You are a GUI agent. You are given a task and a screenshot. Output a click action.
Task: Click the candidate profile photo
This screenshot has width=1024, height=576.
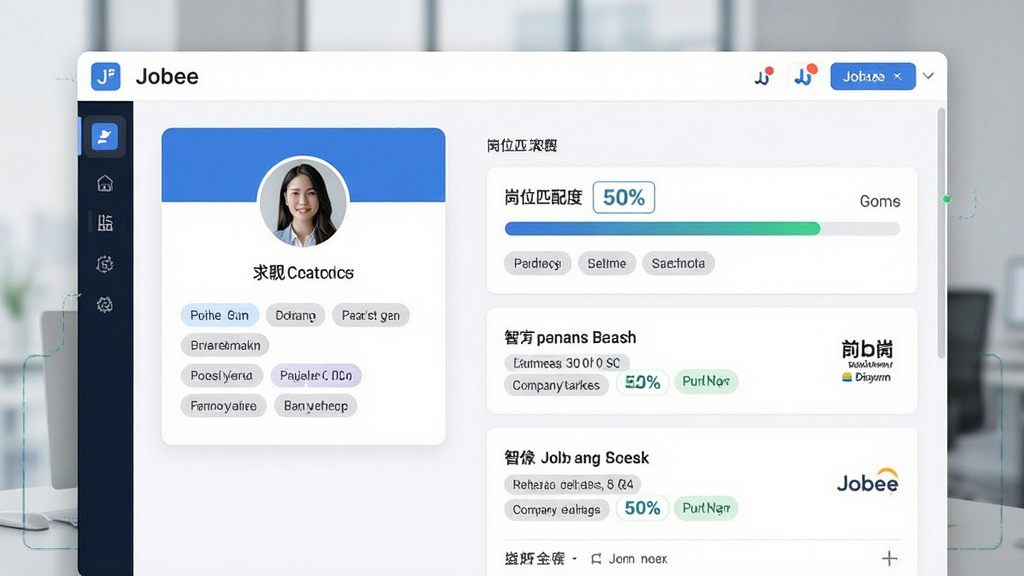tap(303, 202)
